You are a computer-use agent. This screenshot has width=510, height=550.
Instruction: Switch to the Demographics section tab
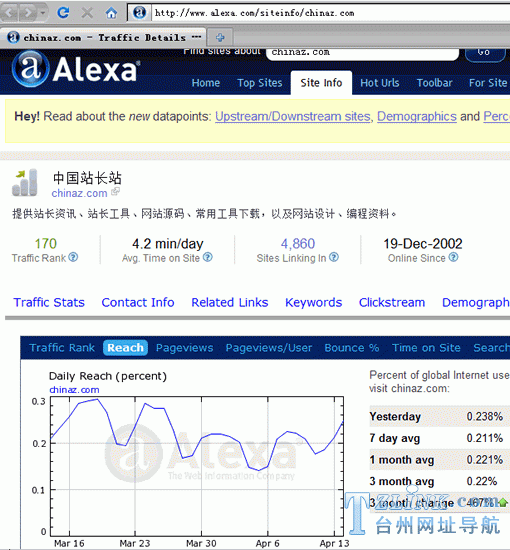click(x=476, y=303)
